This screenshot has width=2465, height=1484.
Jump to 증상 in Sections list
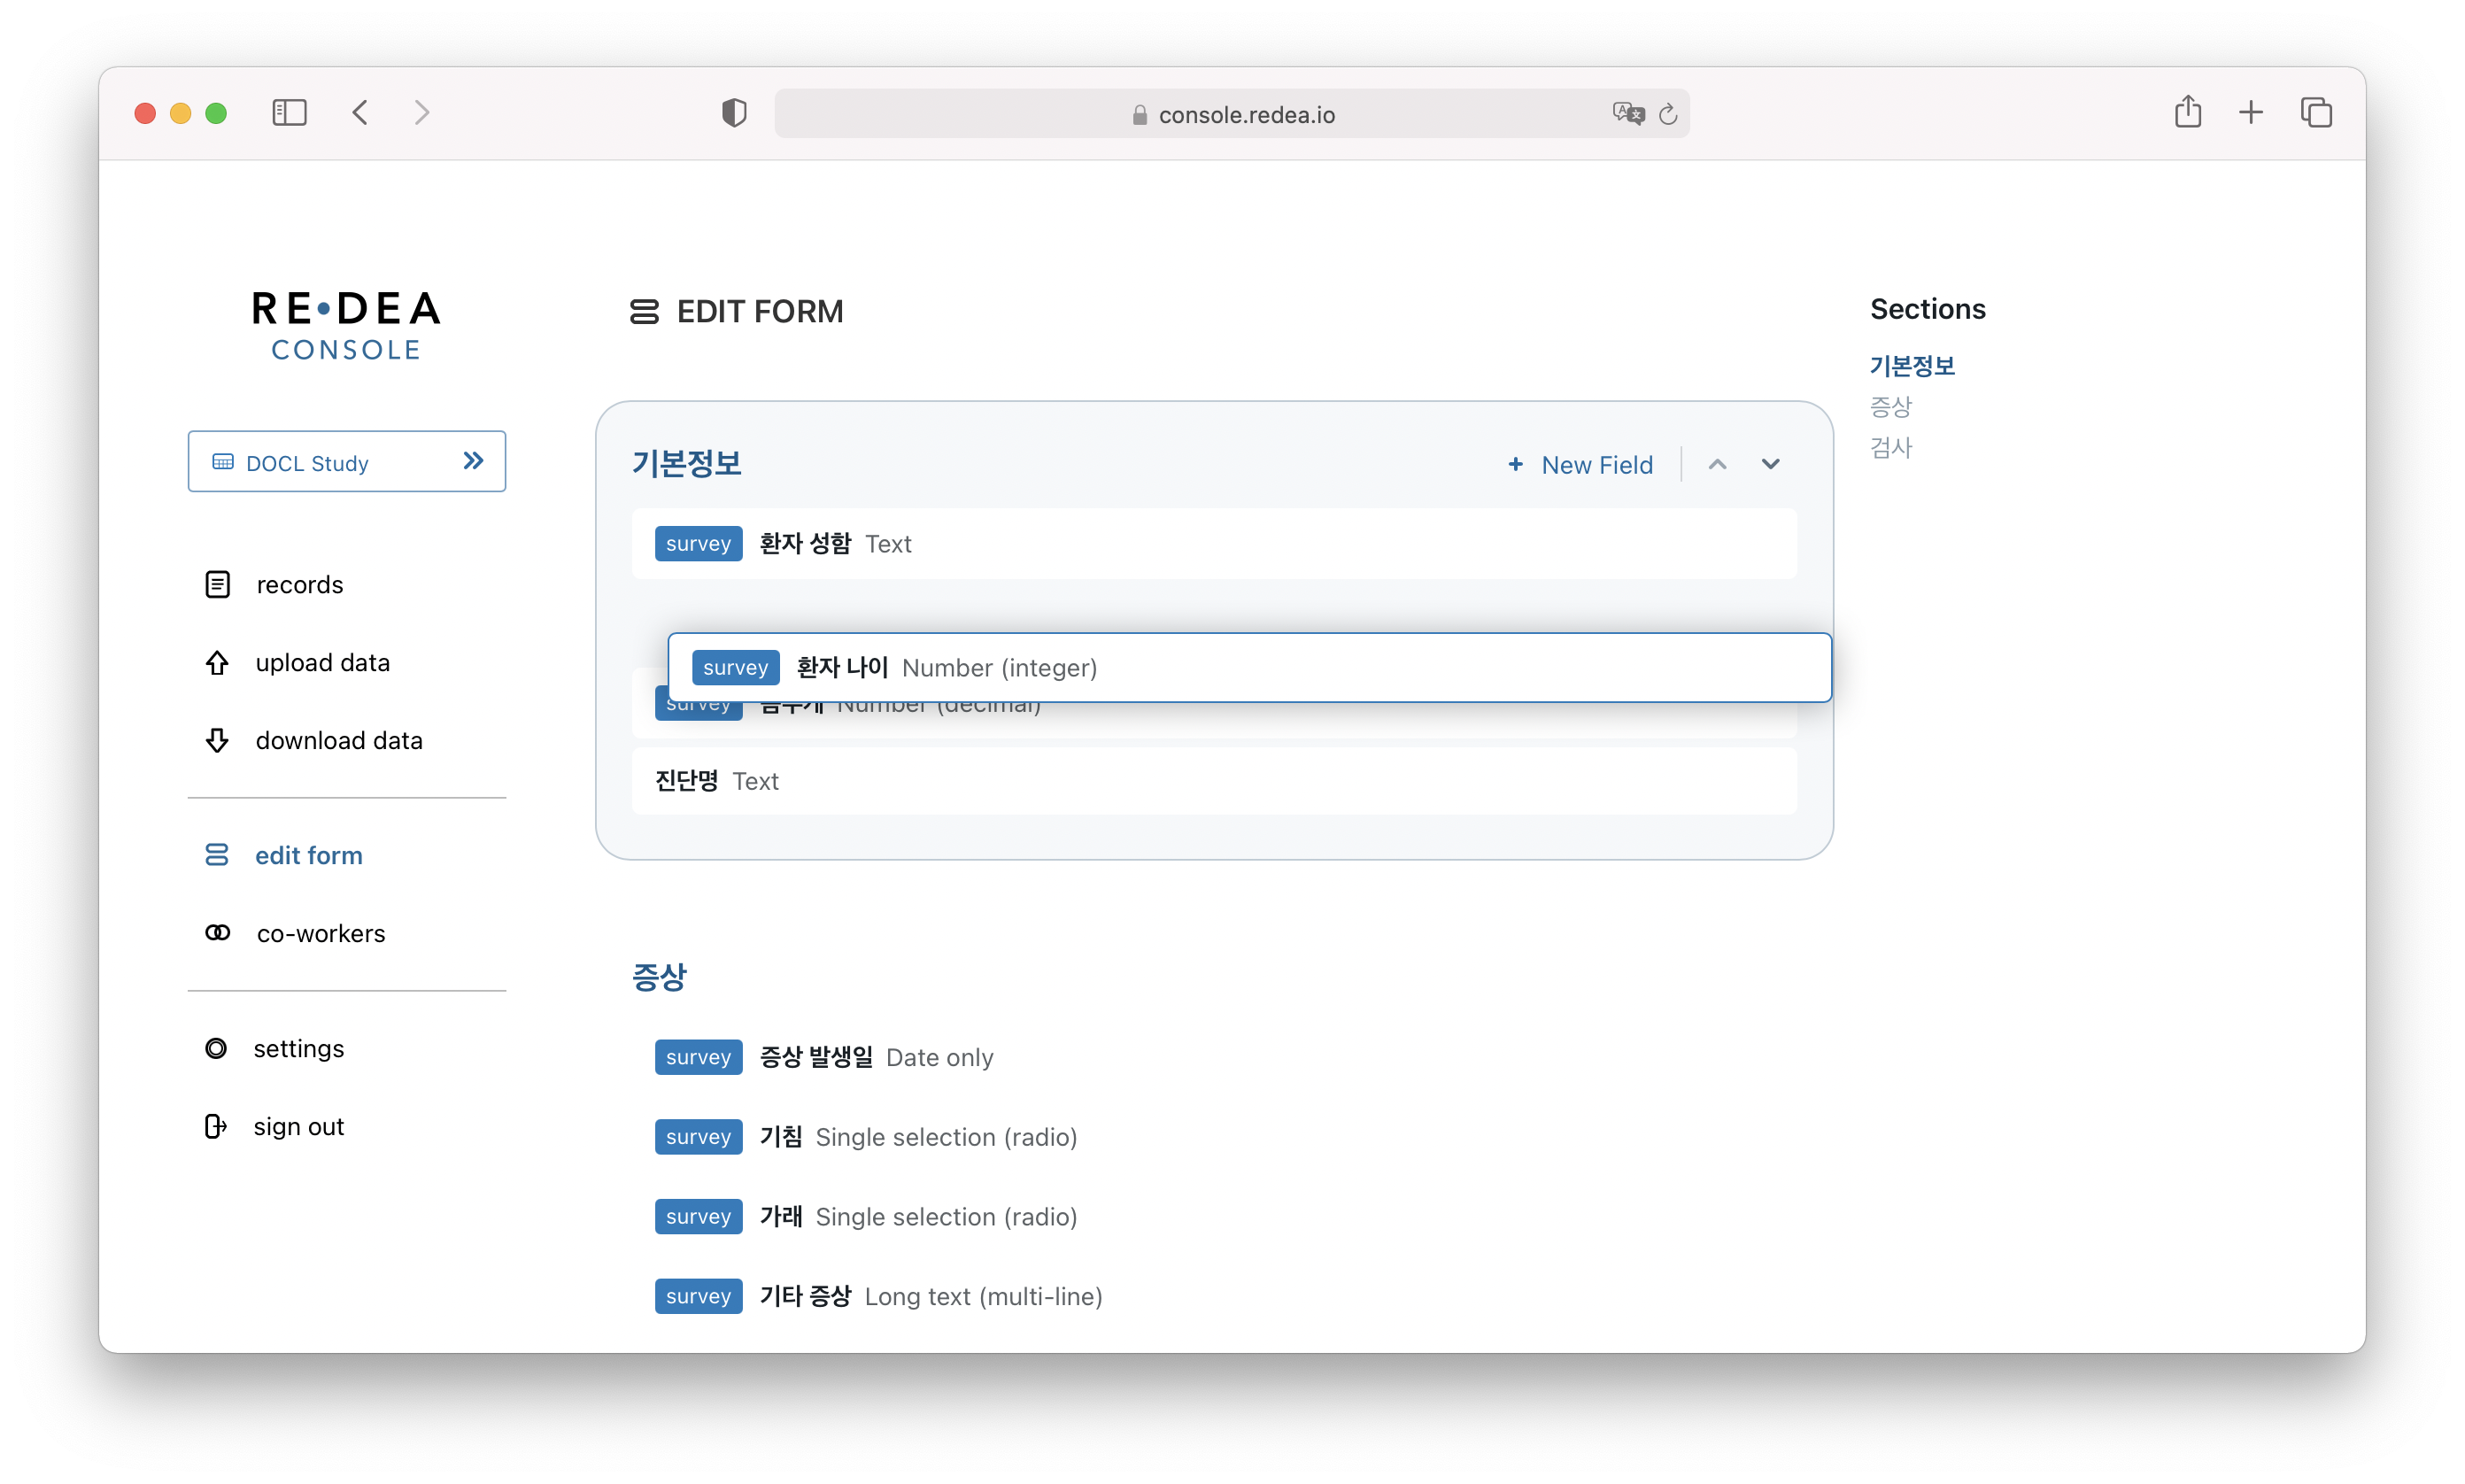[x=1890, y=407]
